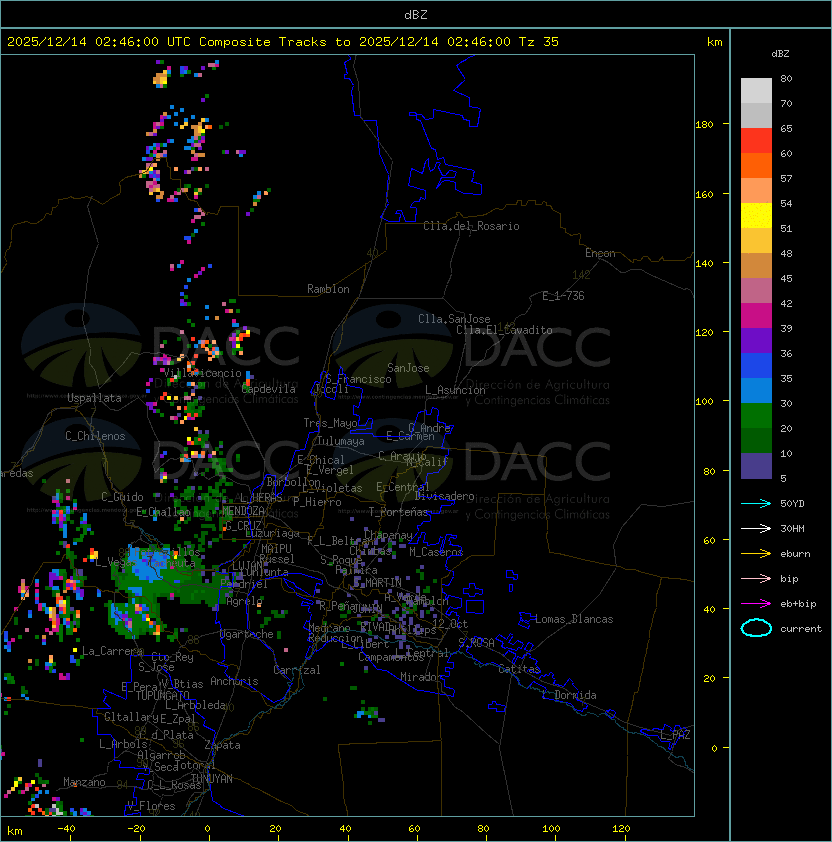
Task: Click the magenta eb+bip arrow icon in legend
Action: click(x=756, y=604)
